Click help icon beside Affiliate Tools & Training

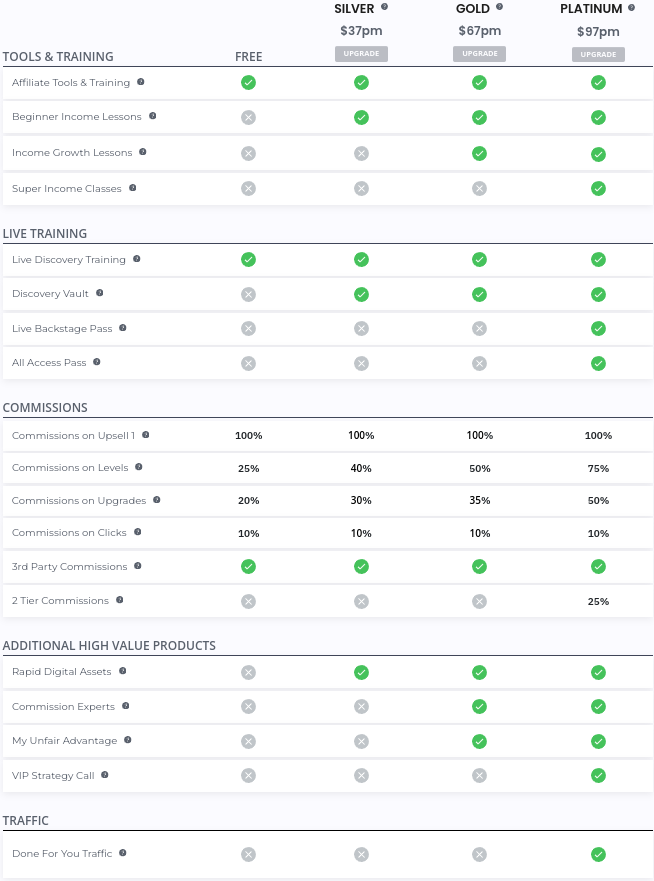coord(141,82)
